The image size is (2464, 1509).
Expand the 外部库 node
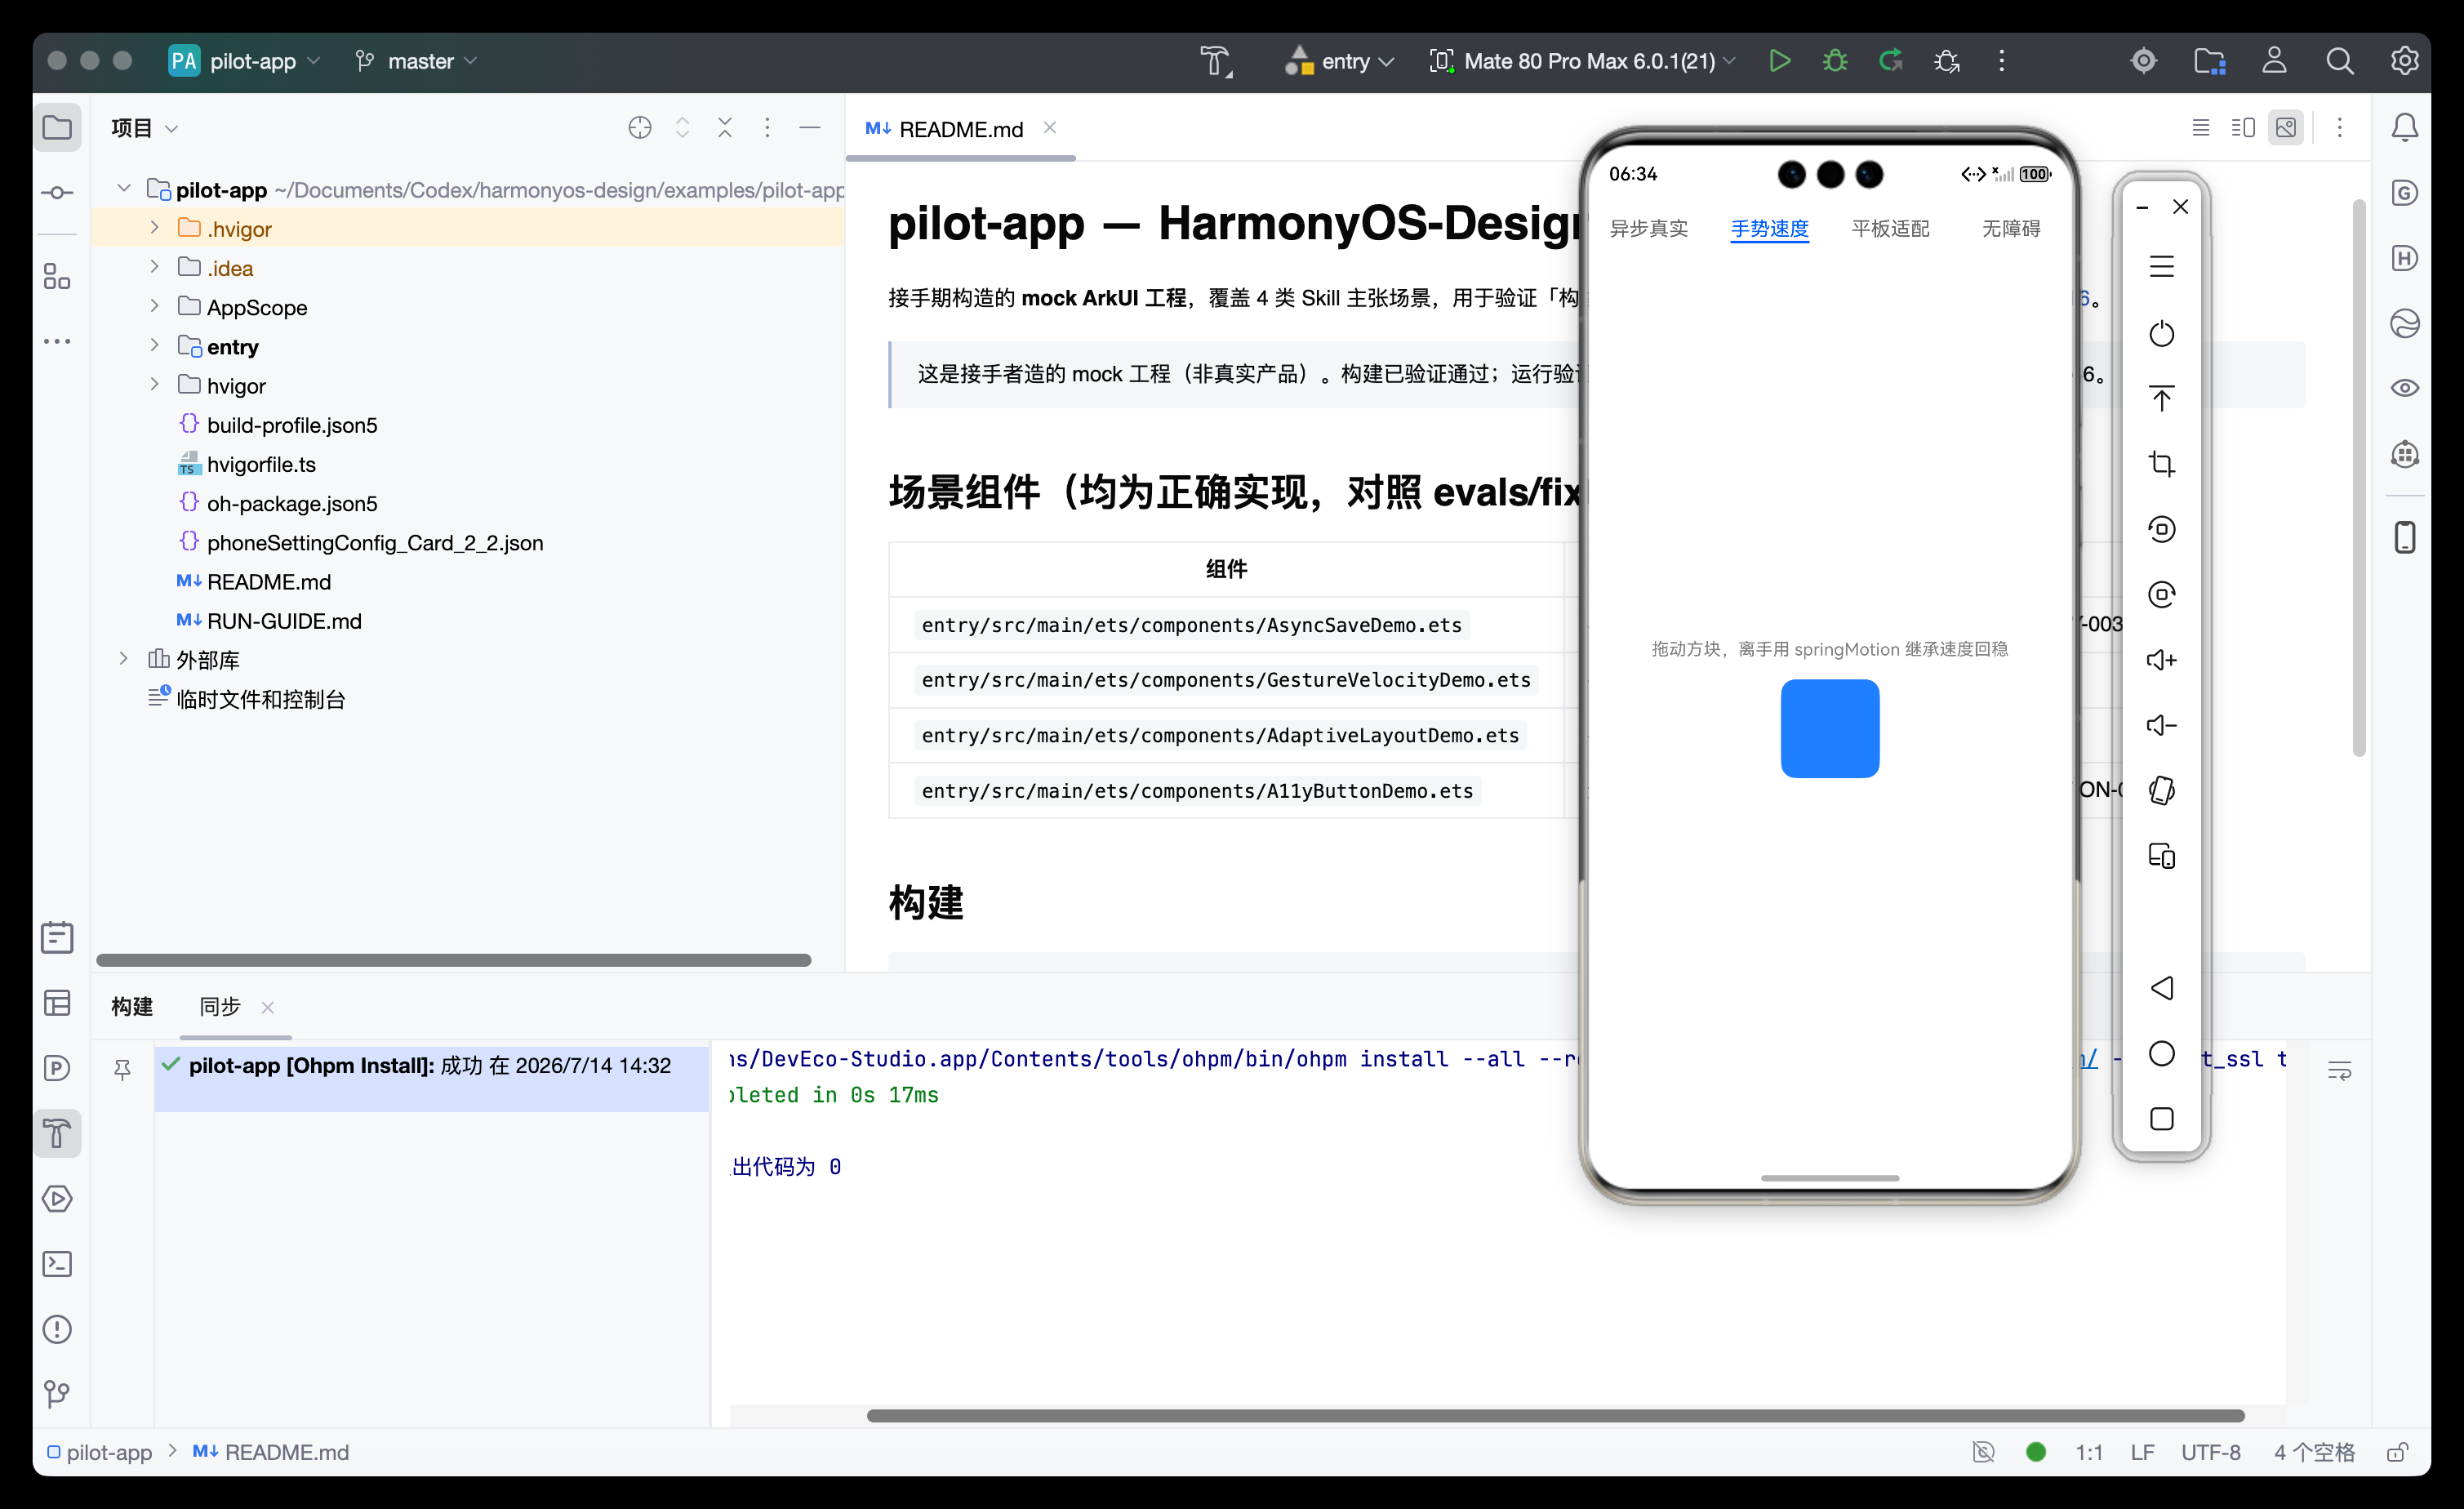point(124,658)
